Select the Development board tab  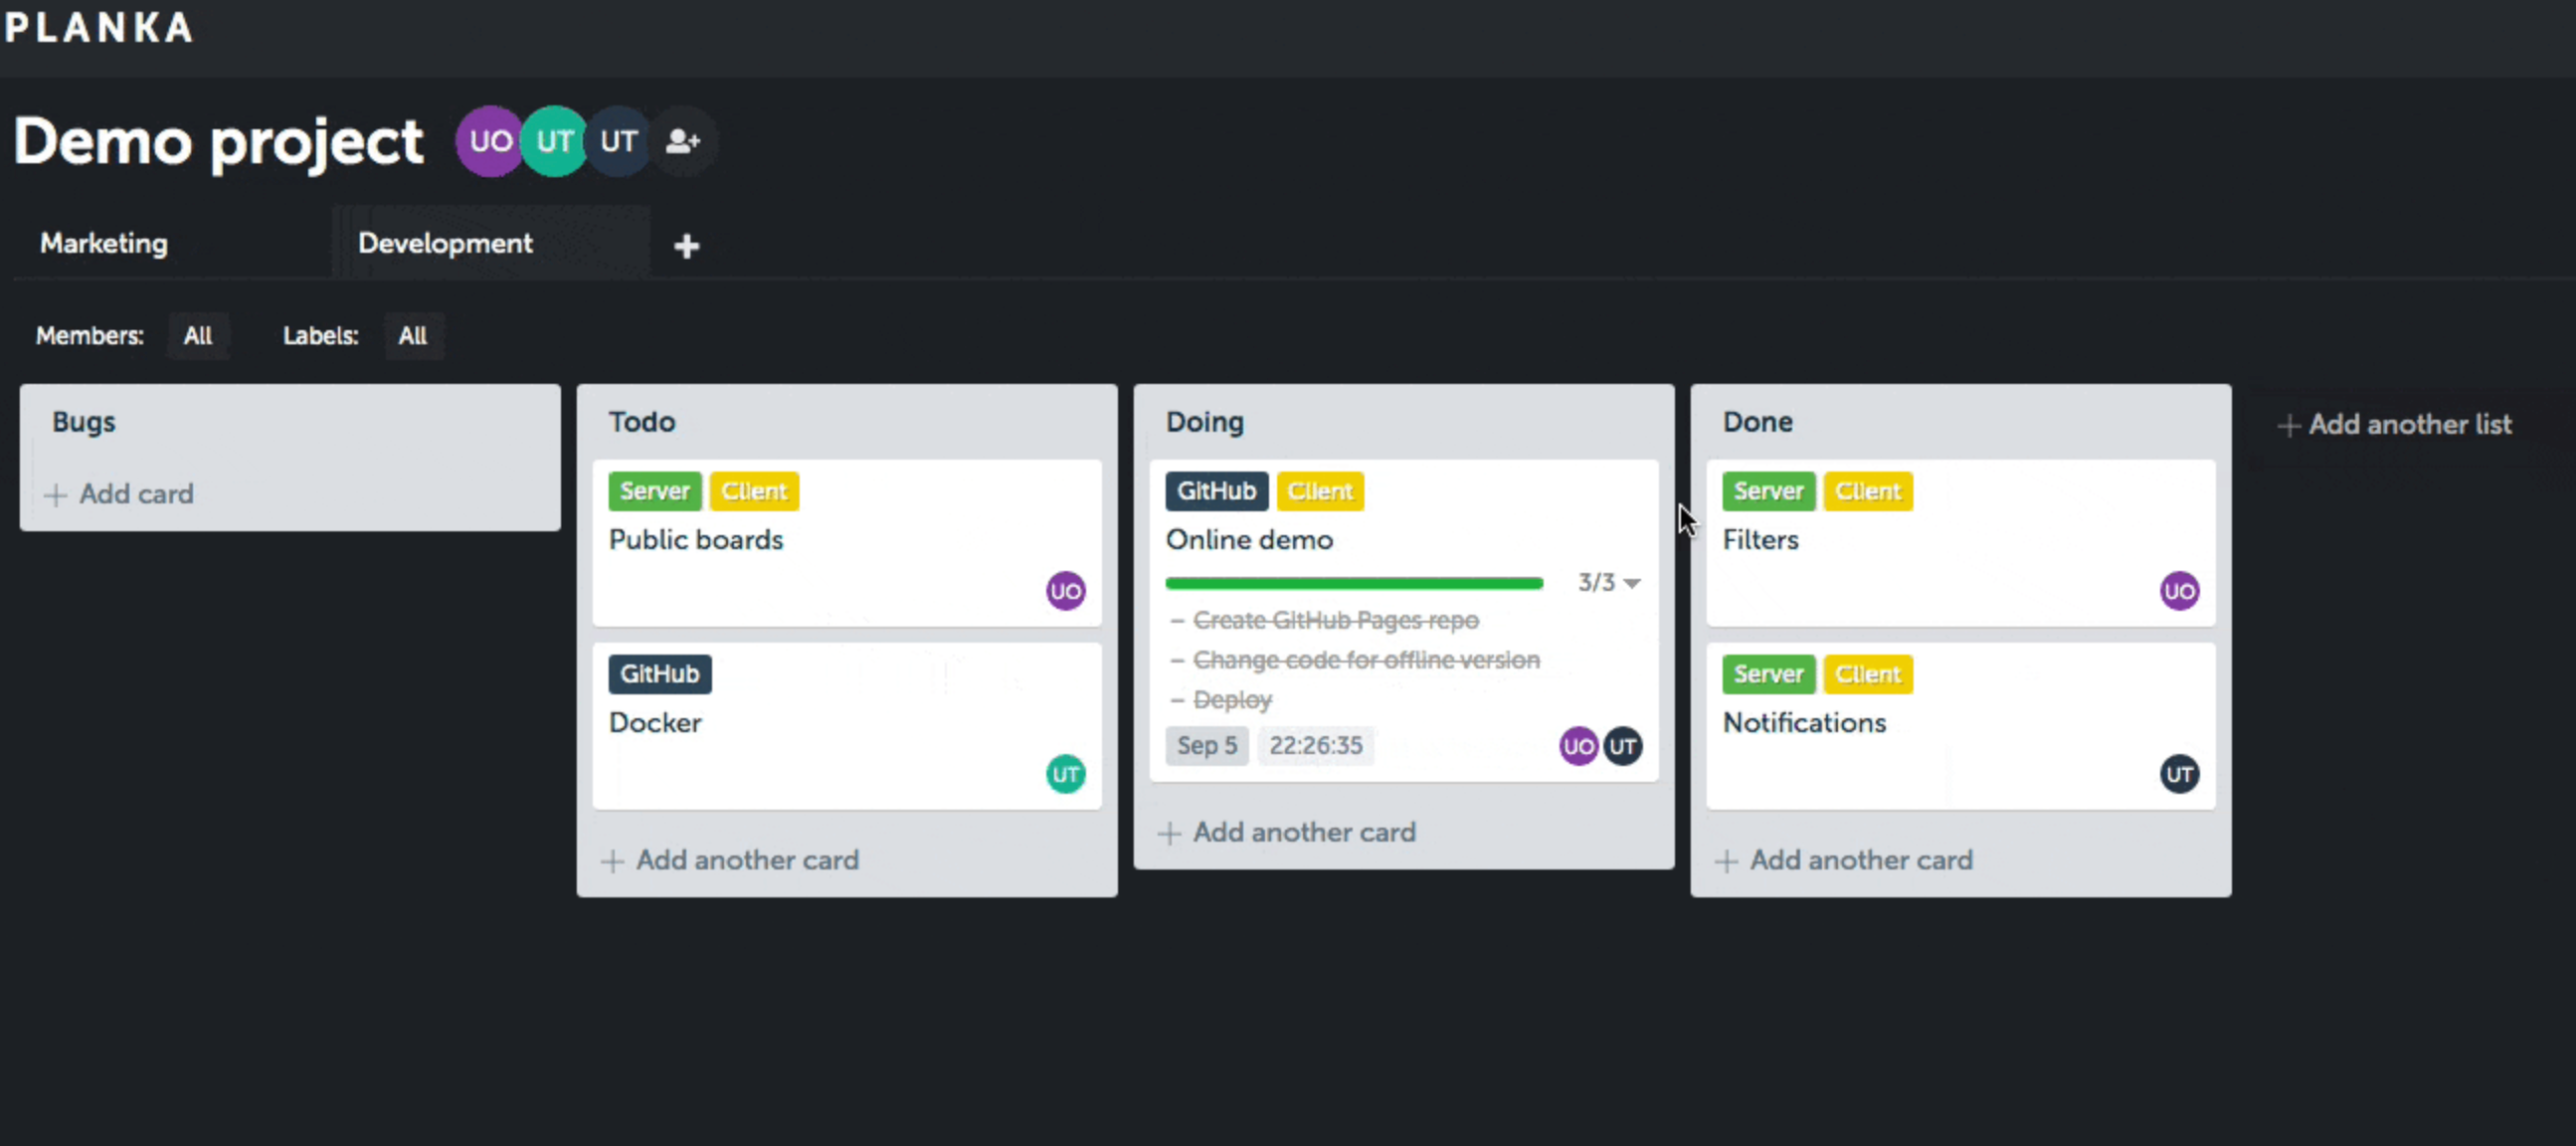(x=445, y=243)
